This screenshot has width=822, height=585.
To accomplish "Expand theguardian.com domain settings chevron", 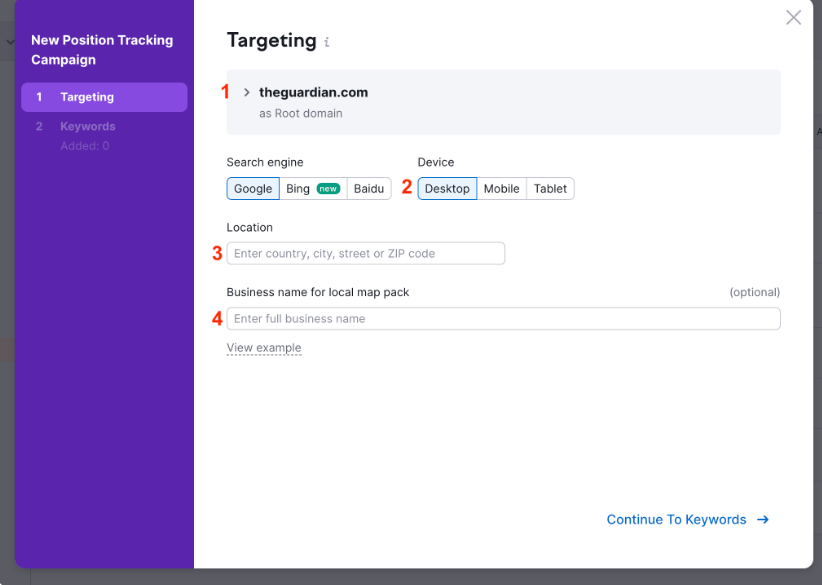I will click(246, 92).
